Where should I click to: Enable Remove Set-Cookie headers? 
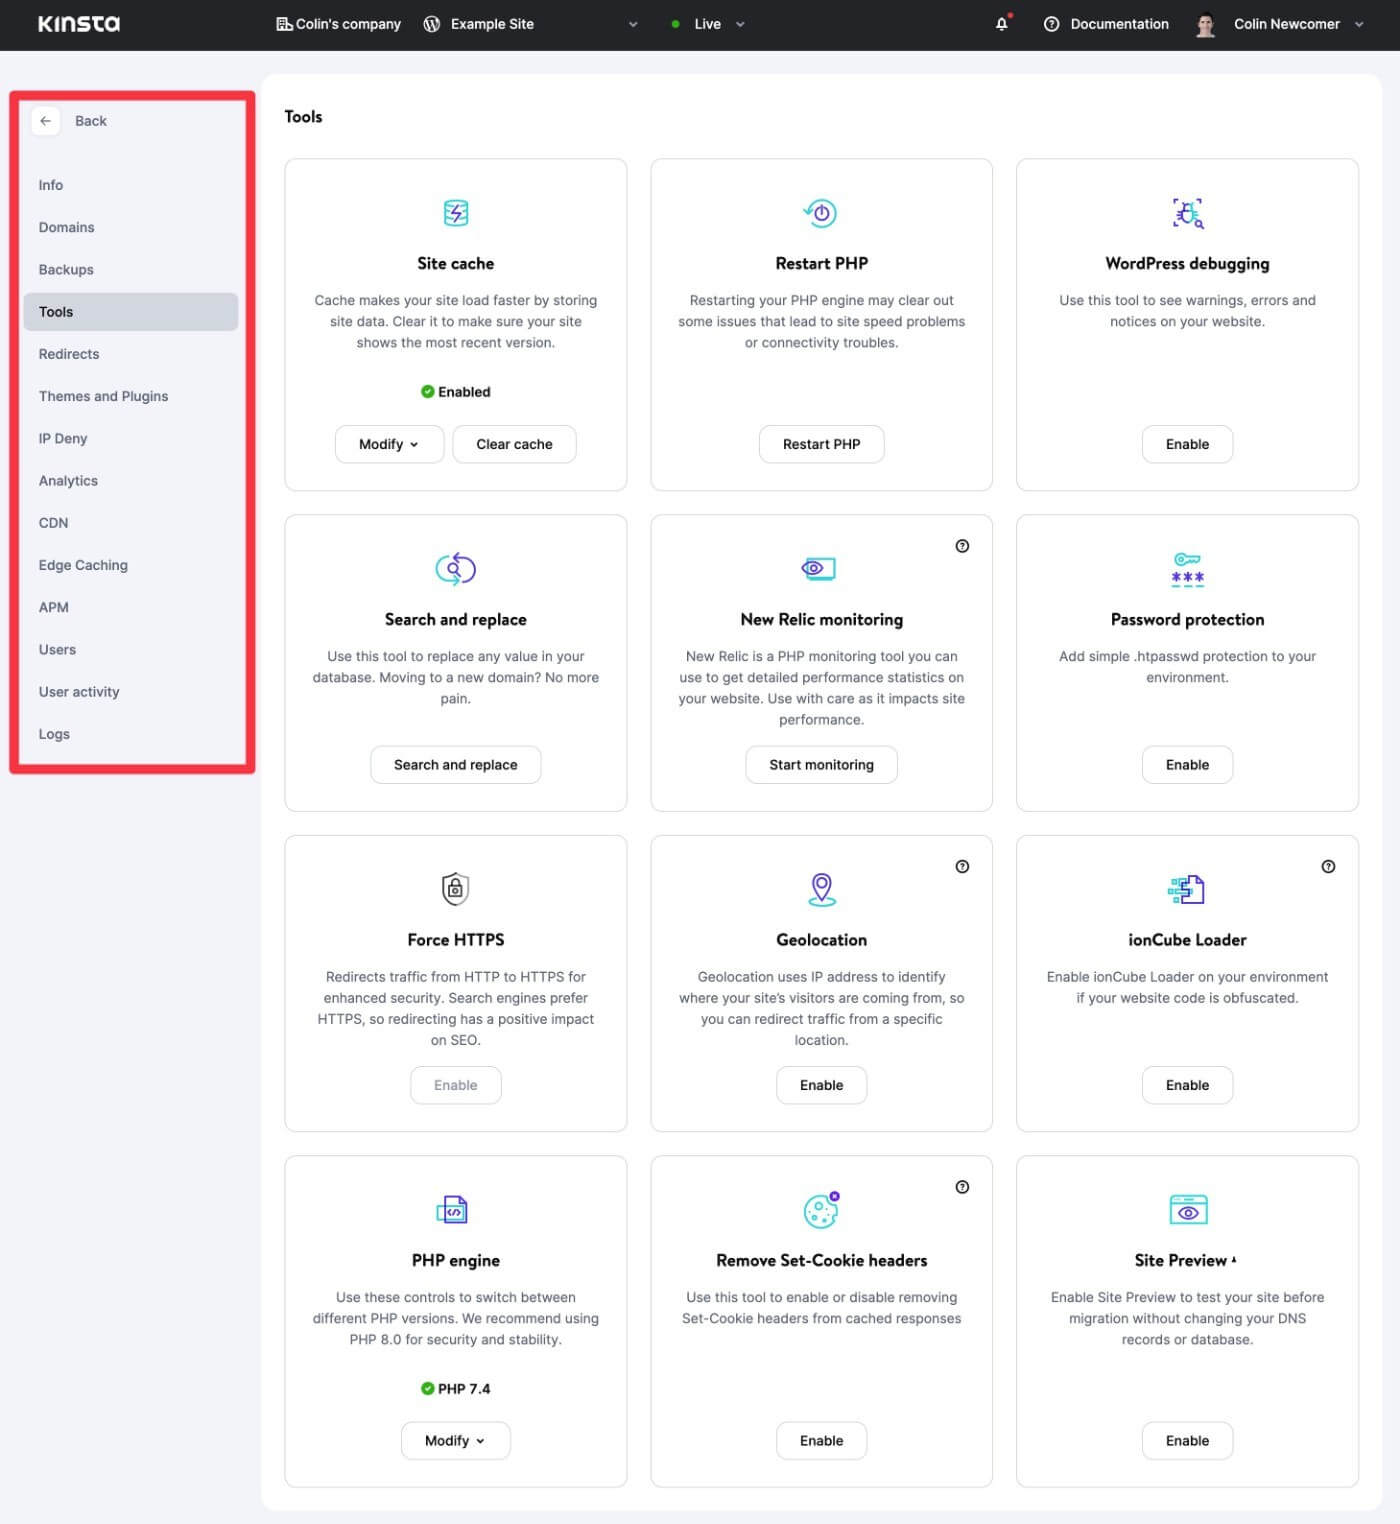click(x=821, y=1441)
